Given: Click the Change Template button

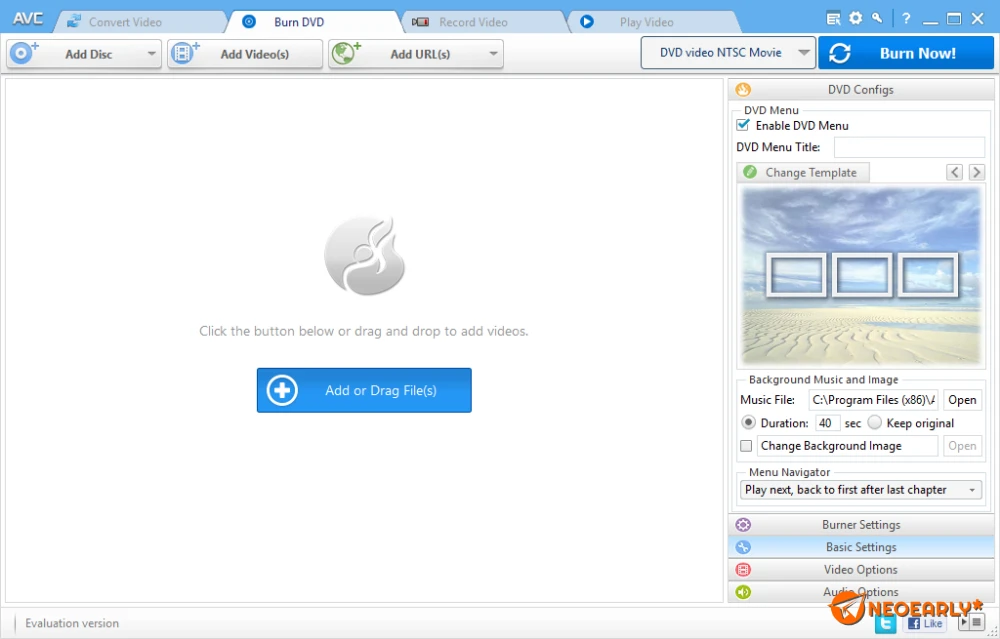Looking at the screenshot, I should coord(803,172).
